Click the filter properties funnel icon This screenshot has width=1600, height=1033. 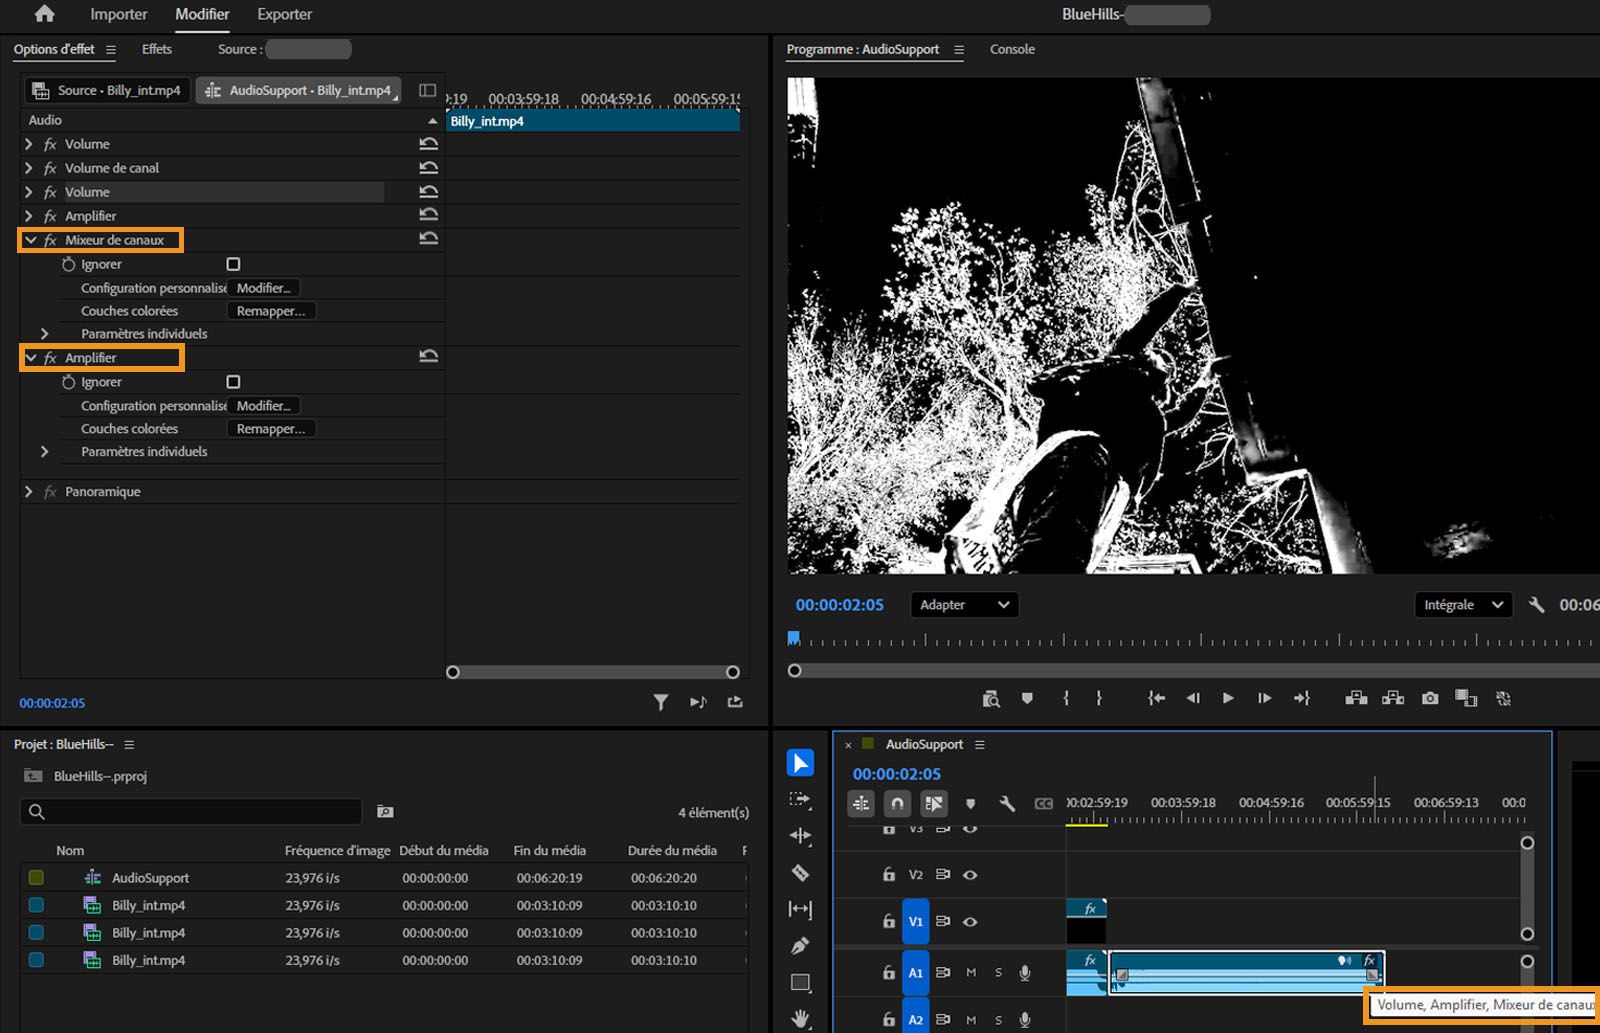[x=661, y=702]
